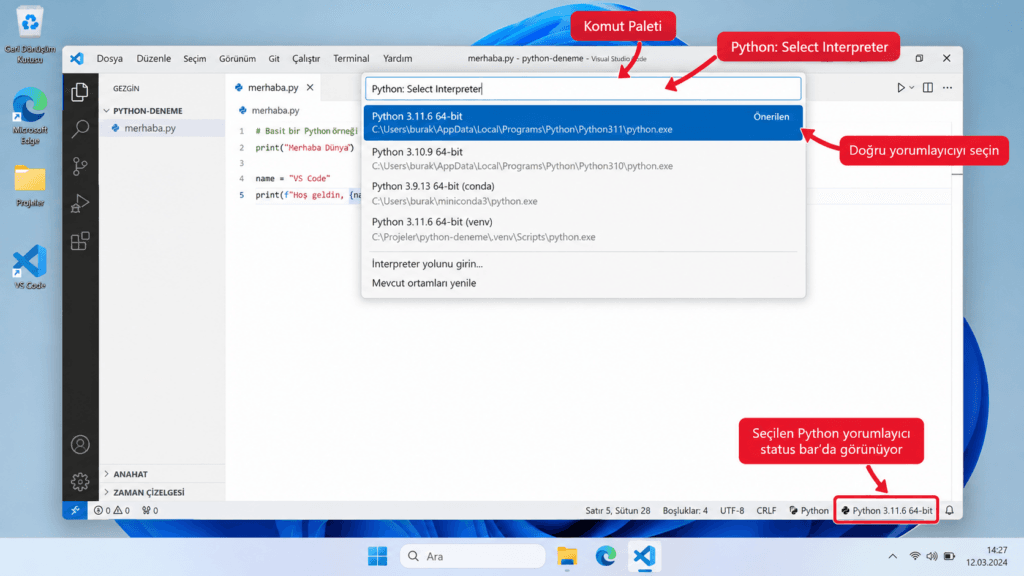Open the Manage gear icon

[80, 482]
